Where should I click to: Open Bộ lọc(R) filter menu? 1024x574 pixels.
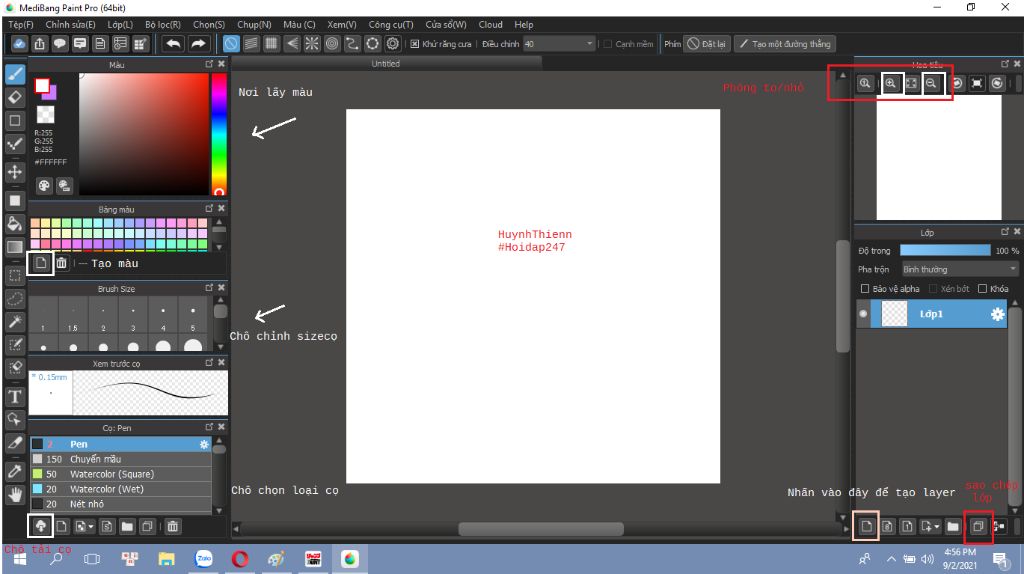pos(163,24)
